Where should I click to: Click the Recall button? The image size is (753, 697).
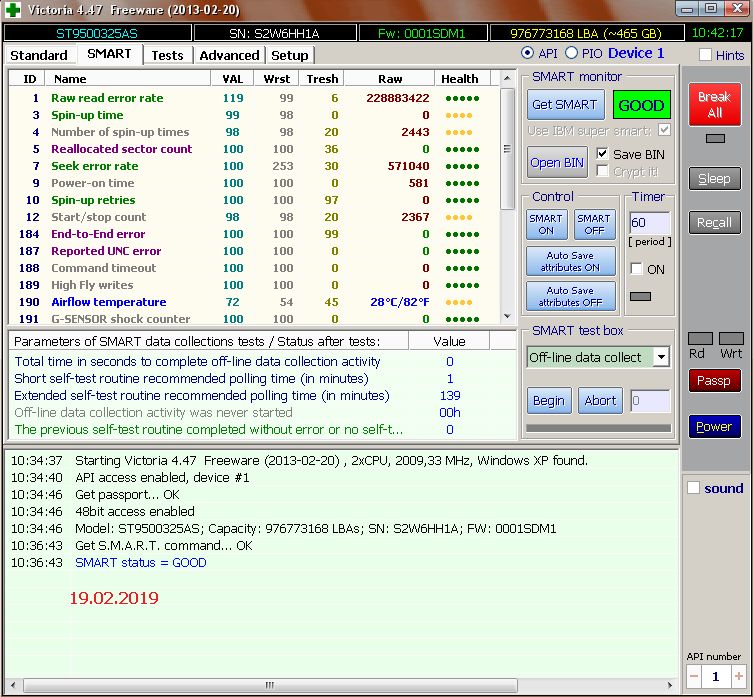coord(715,222)
